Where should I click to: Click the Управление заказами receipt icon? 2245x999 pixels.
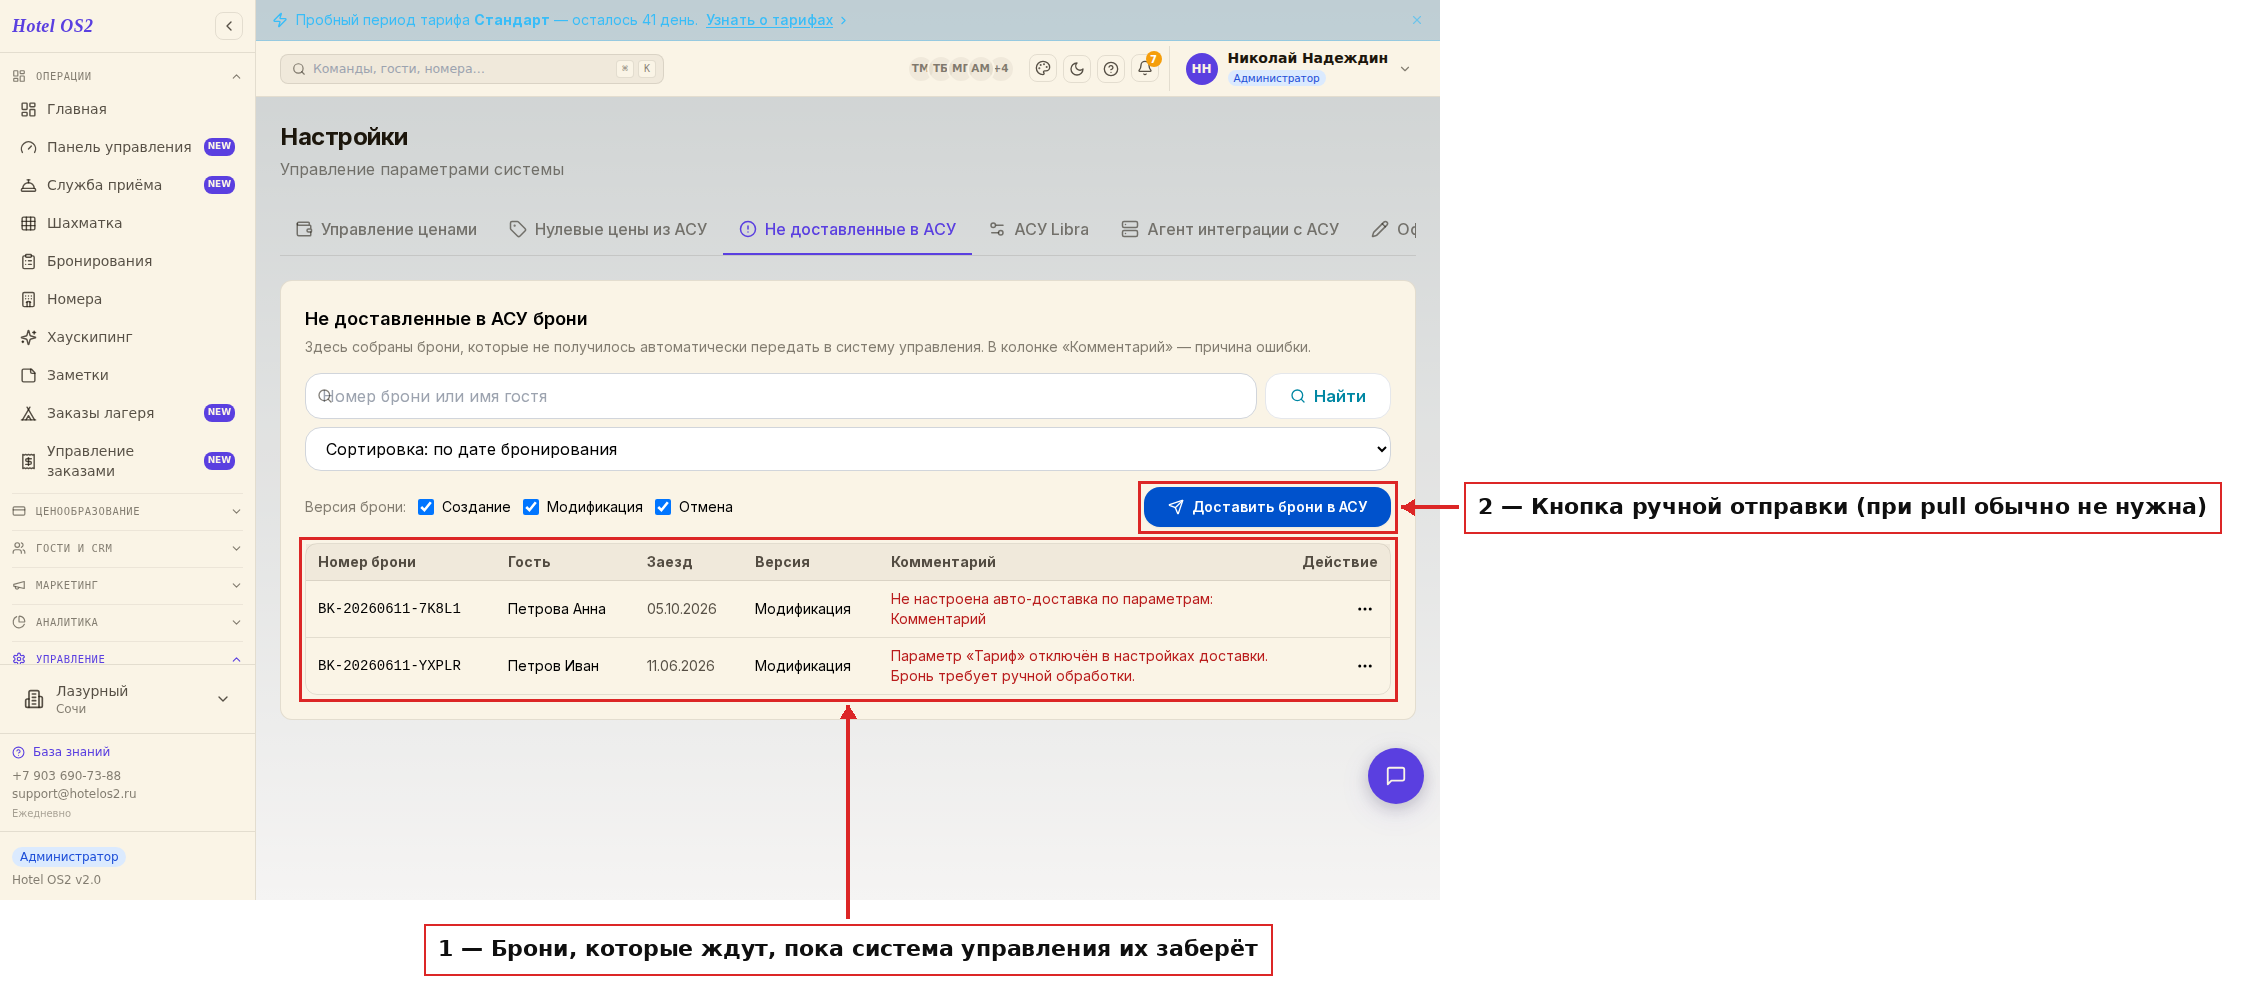click(x=29, y=461)
